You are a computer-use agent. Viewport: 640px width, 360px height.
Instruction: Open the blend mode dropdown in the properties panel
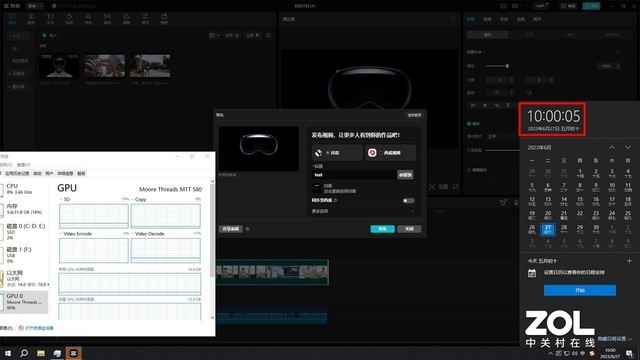tap(502, 136)
